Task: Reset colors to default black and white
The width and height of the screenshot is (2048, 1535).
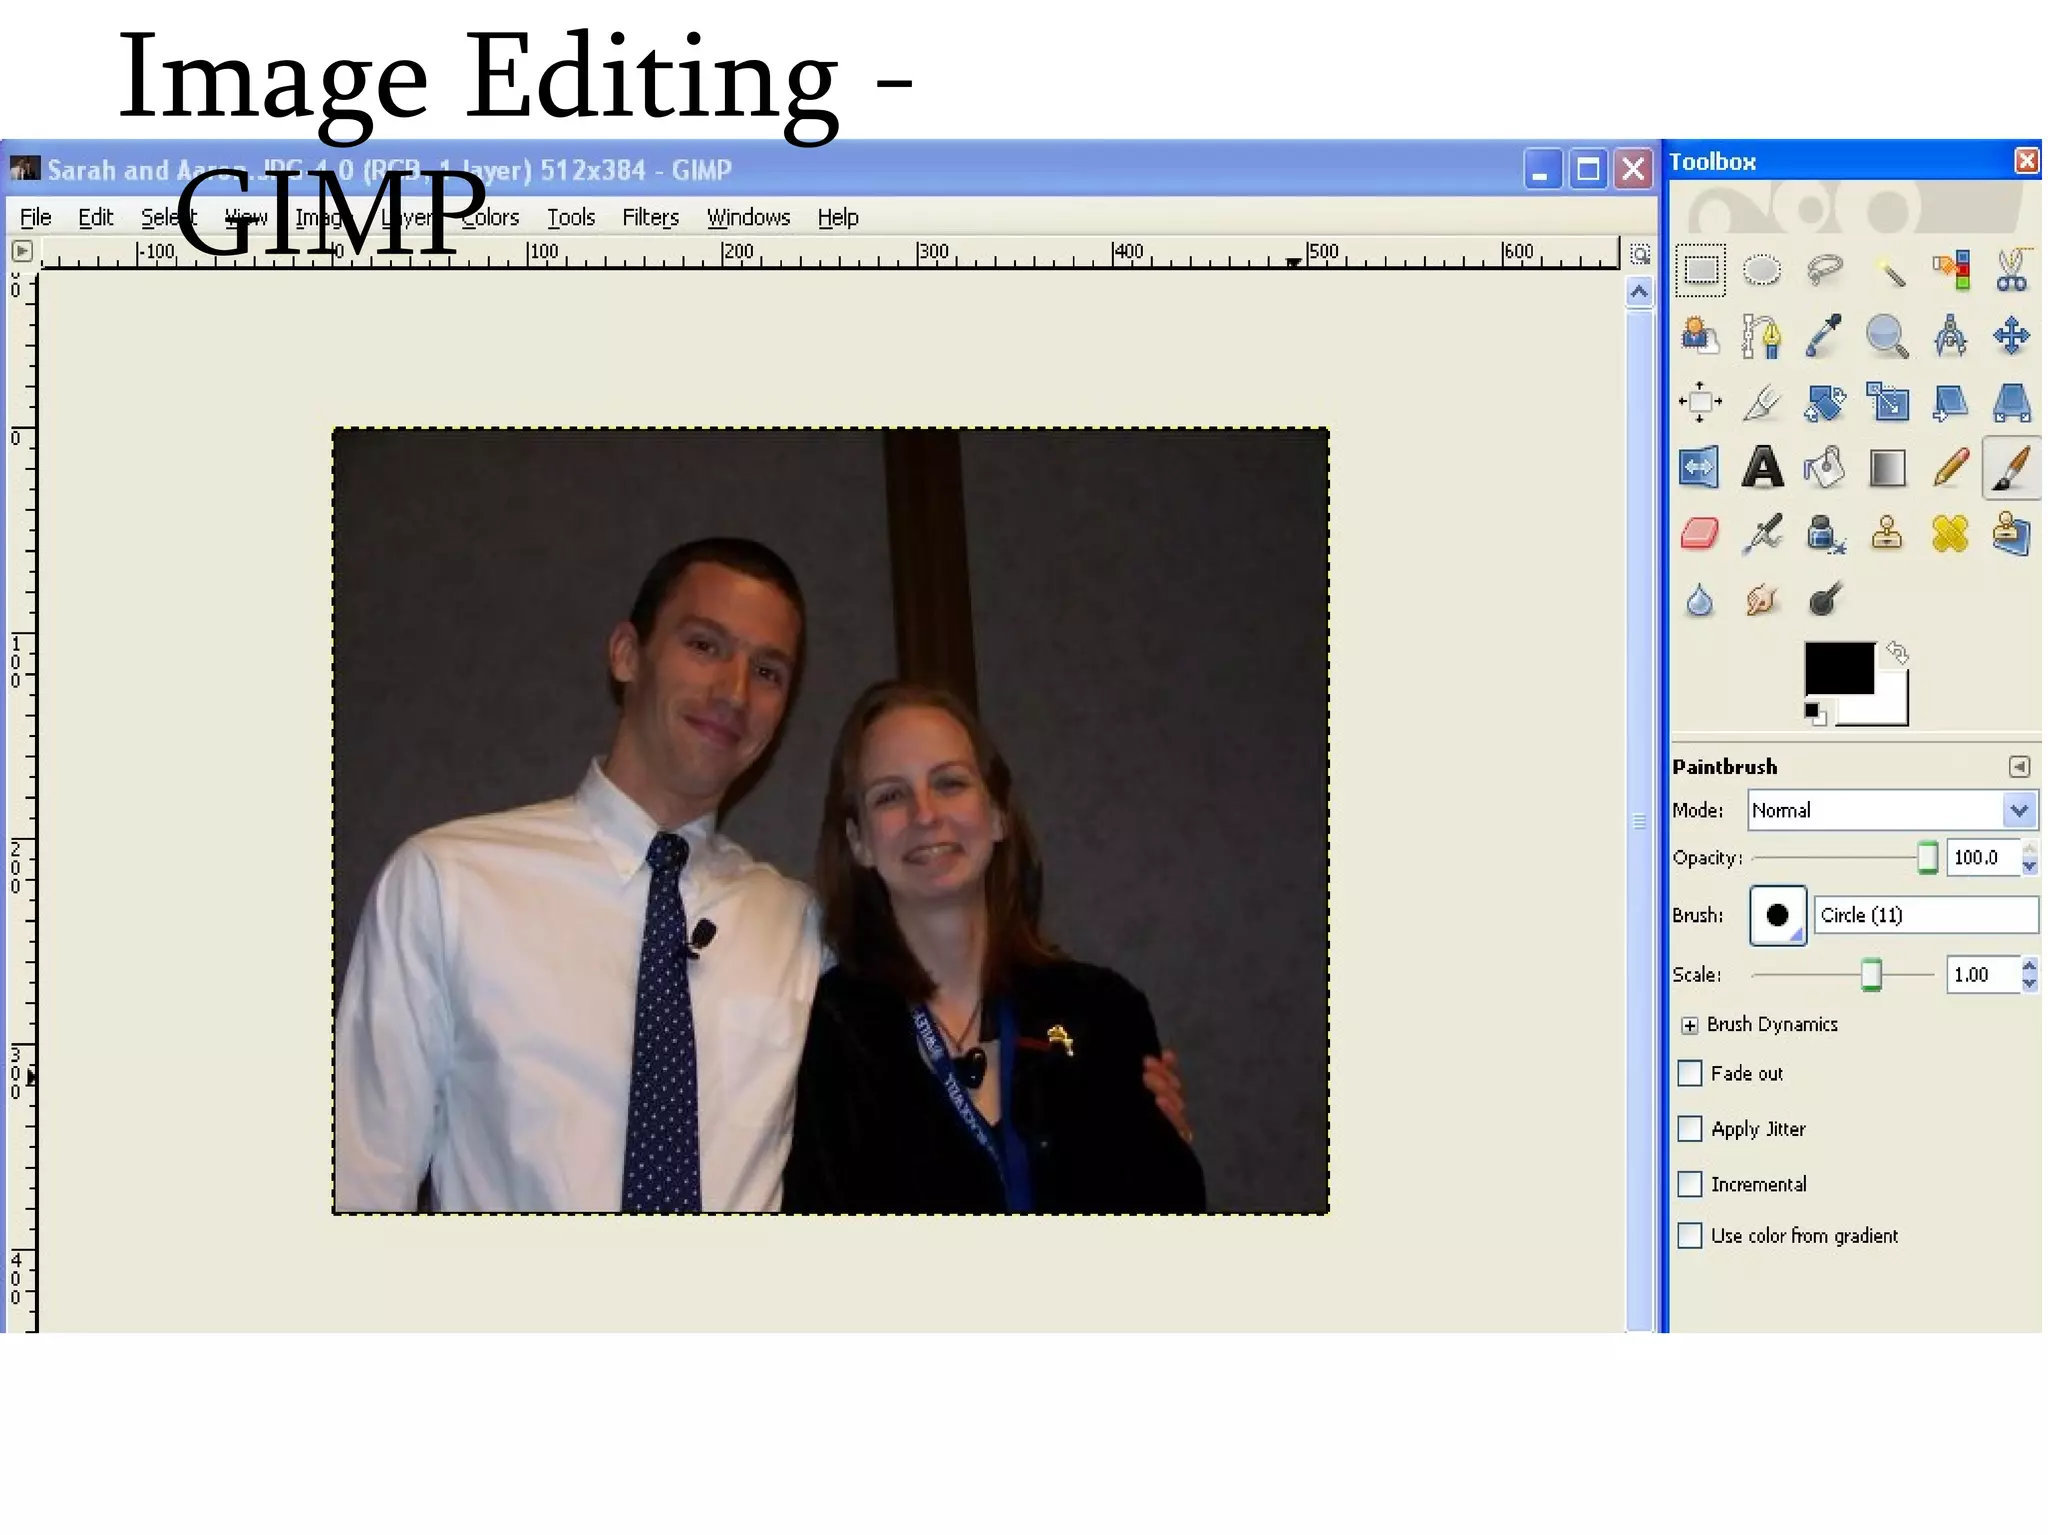Action: point(1815,714)
